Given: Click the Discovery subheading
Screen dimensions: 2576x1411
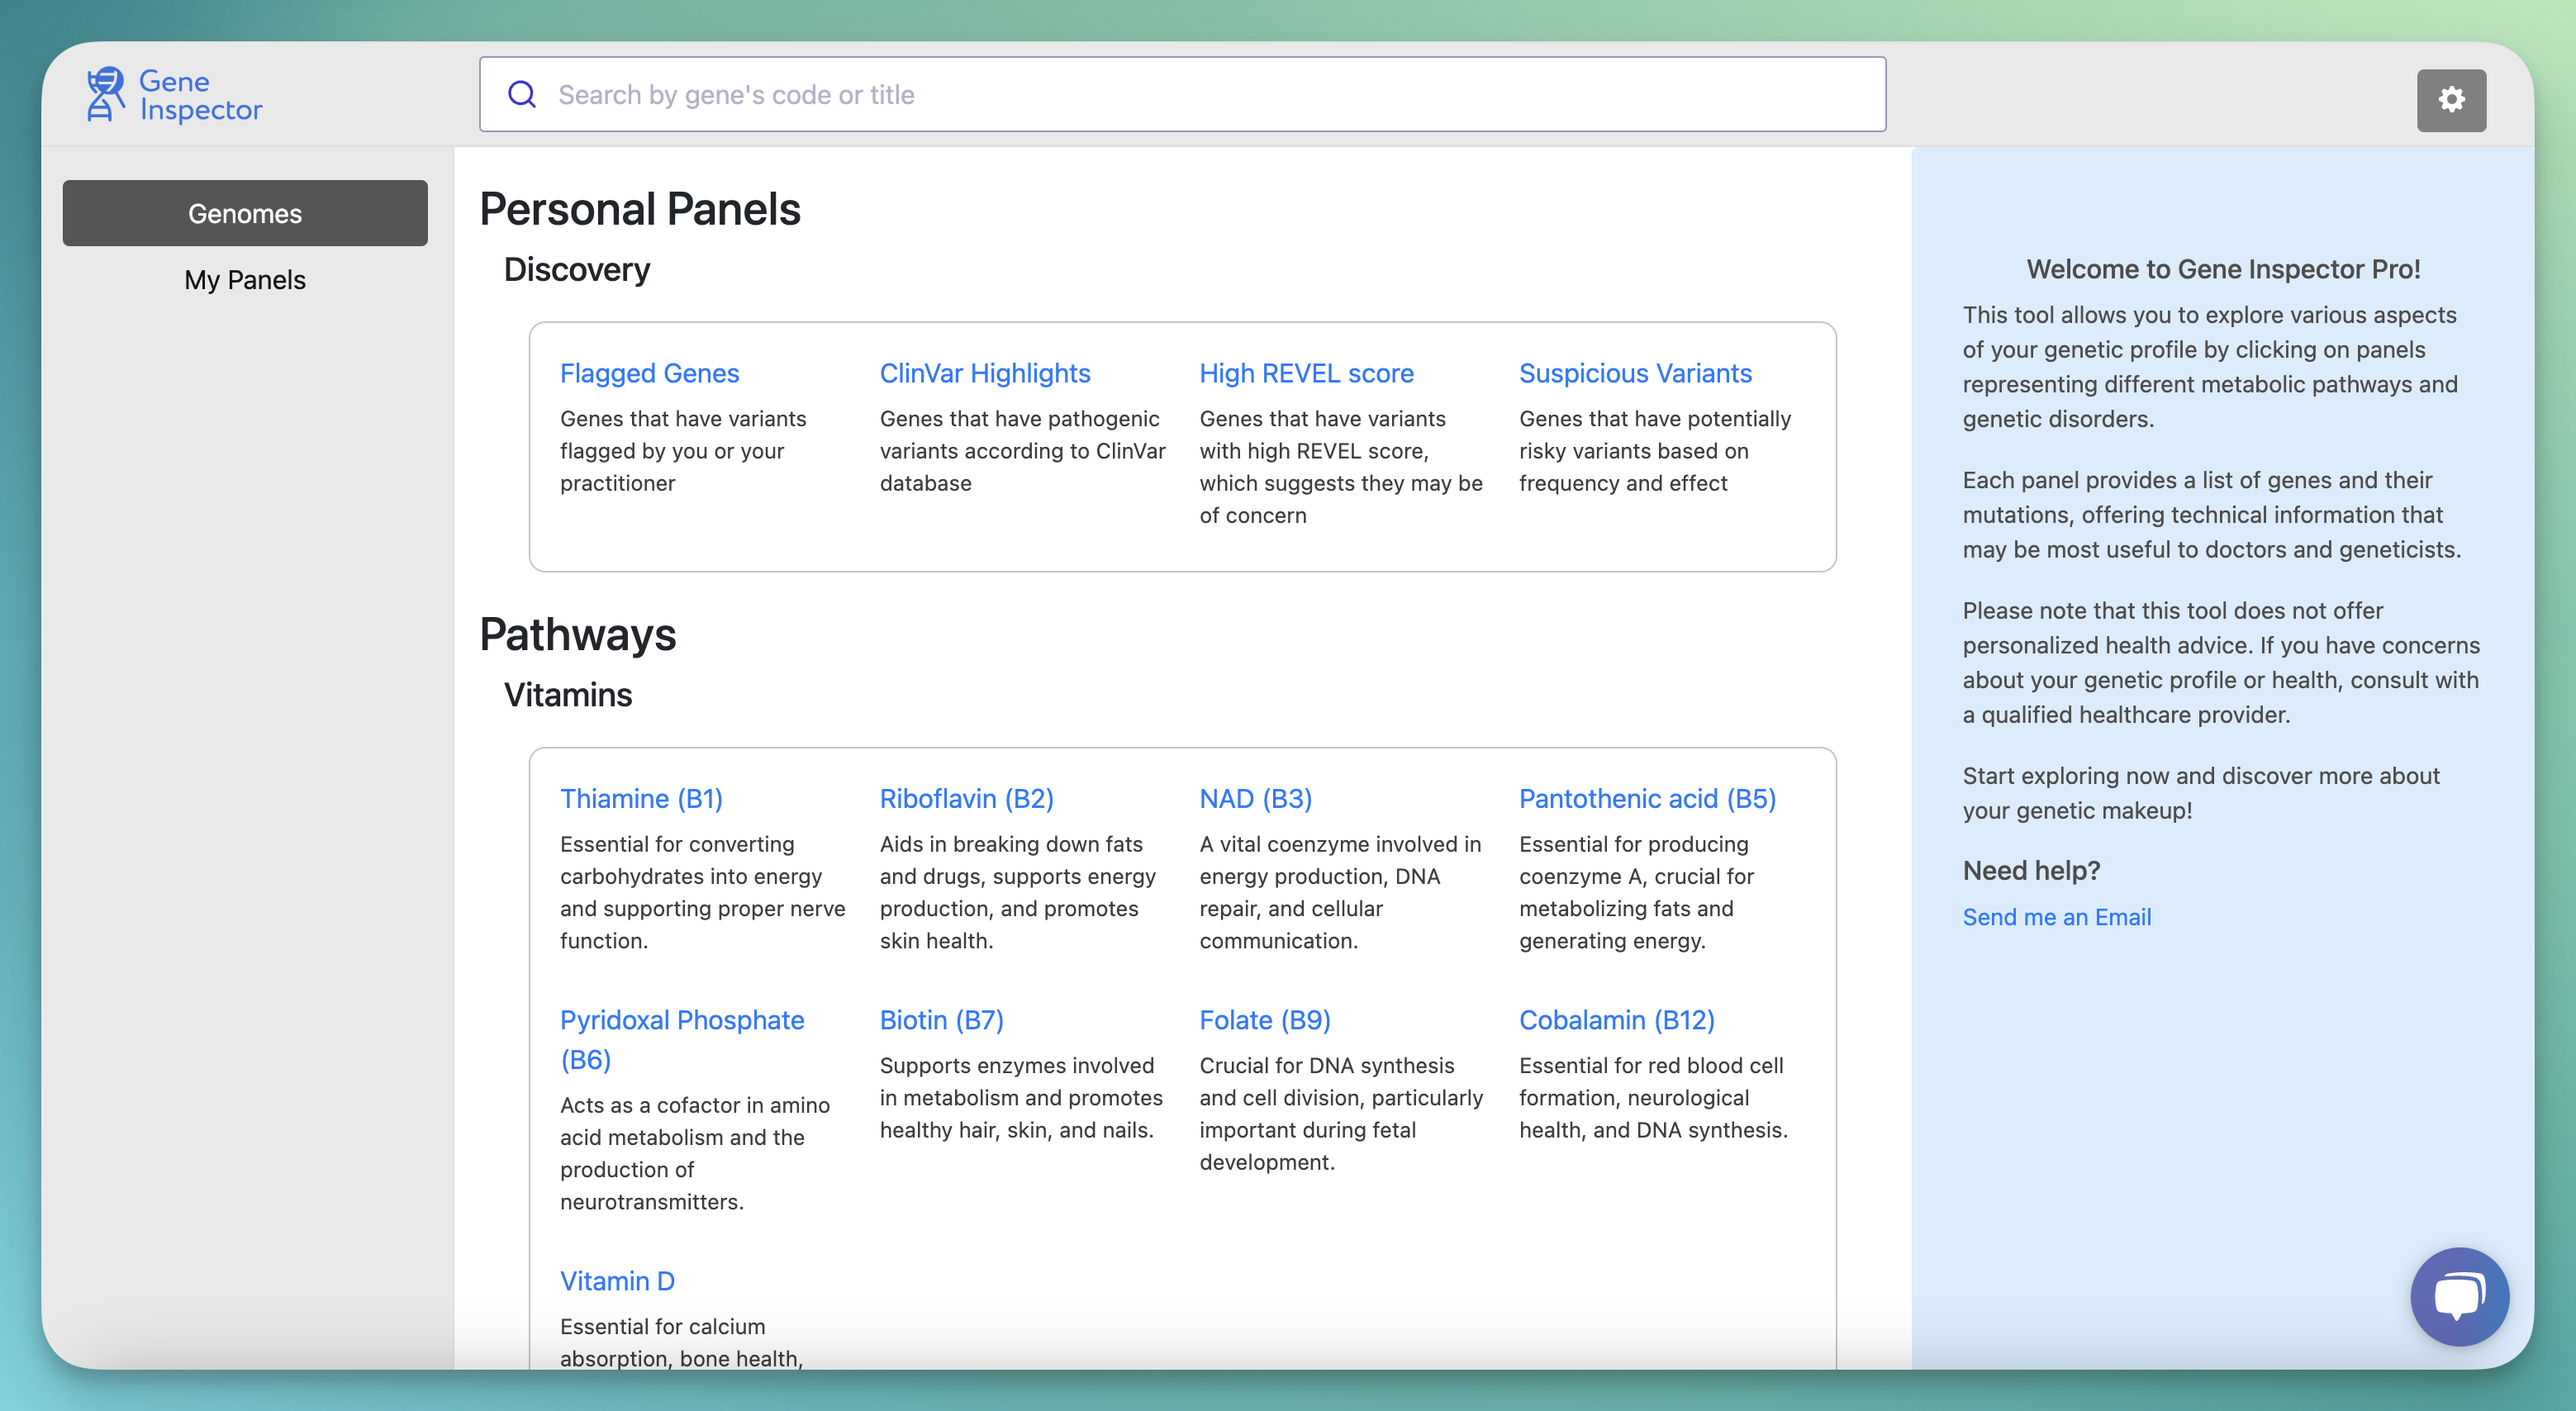Looking at the screenshot, I should (577, 269).
